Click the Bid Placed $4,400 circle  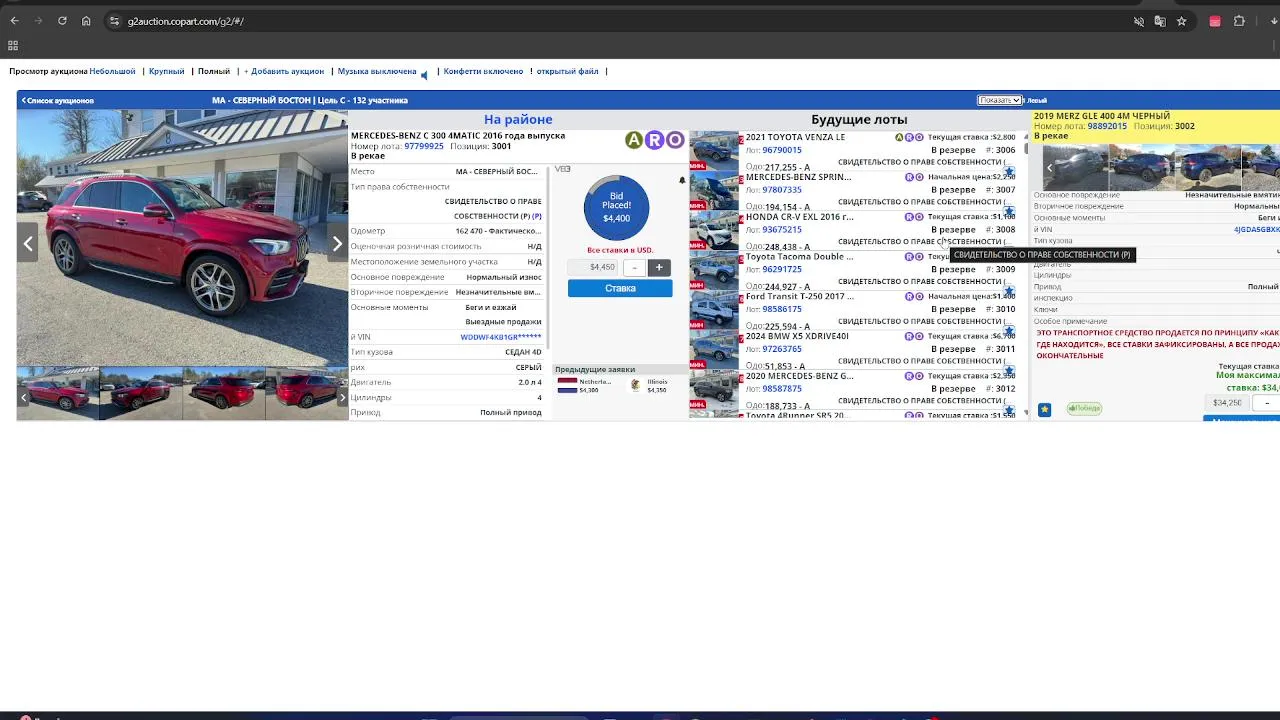(616, 208)
